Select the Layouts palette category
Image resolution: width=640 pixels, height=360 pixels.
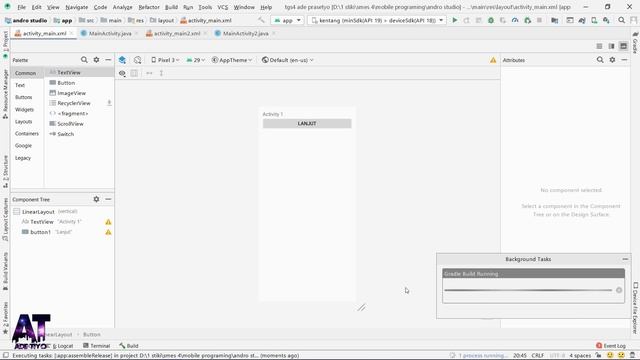[23, 122]
